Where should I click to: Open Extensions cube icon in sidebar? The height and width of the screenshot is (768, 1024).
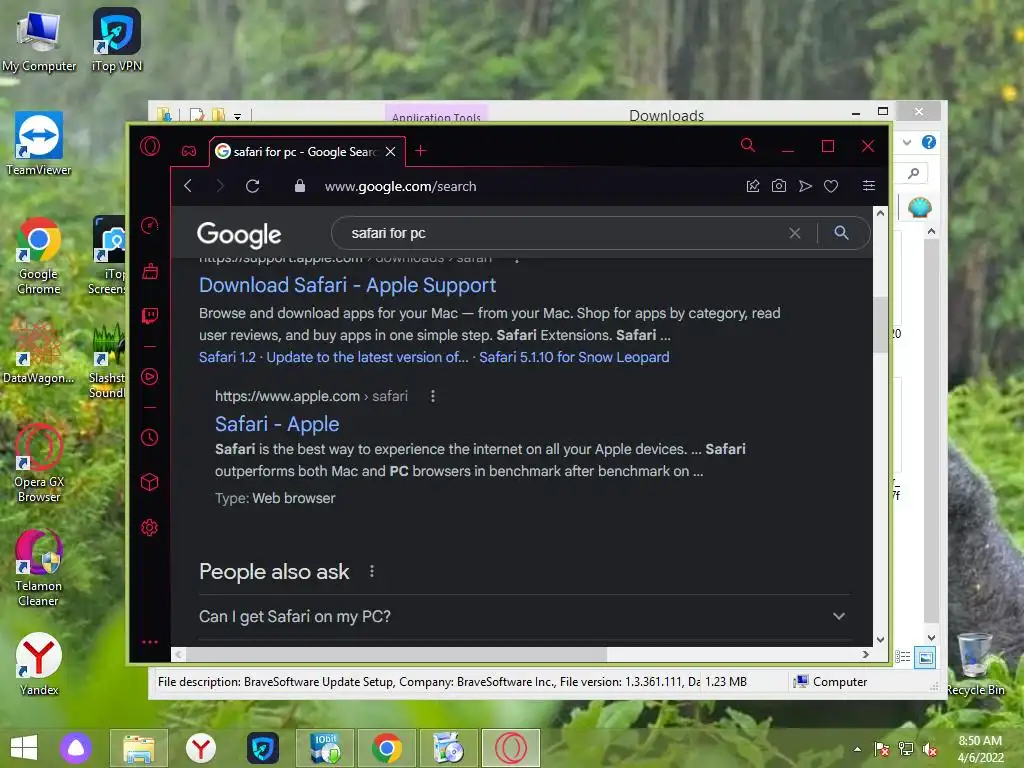point(150,483)
